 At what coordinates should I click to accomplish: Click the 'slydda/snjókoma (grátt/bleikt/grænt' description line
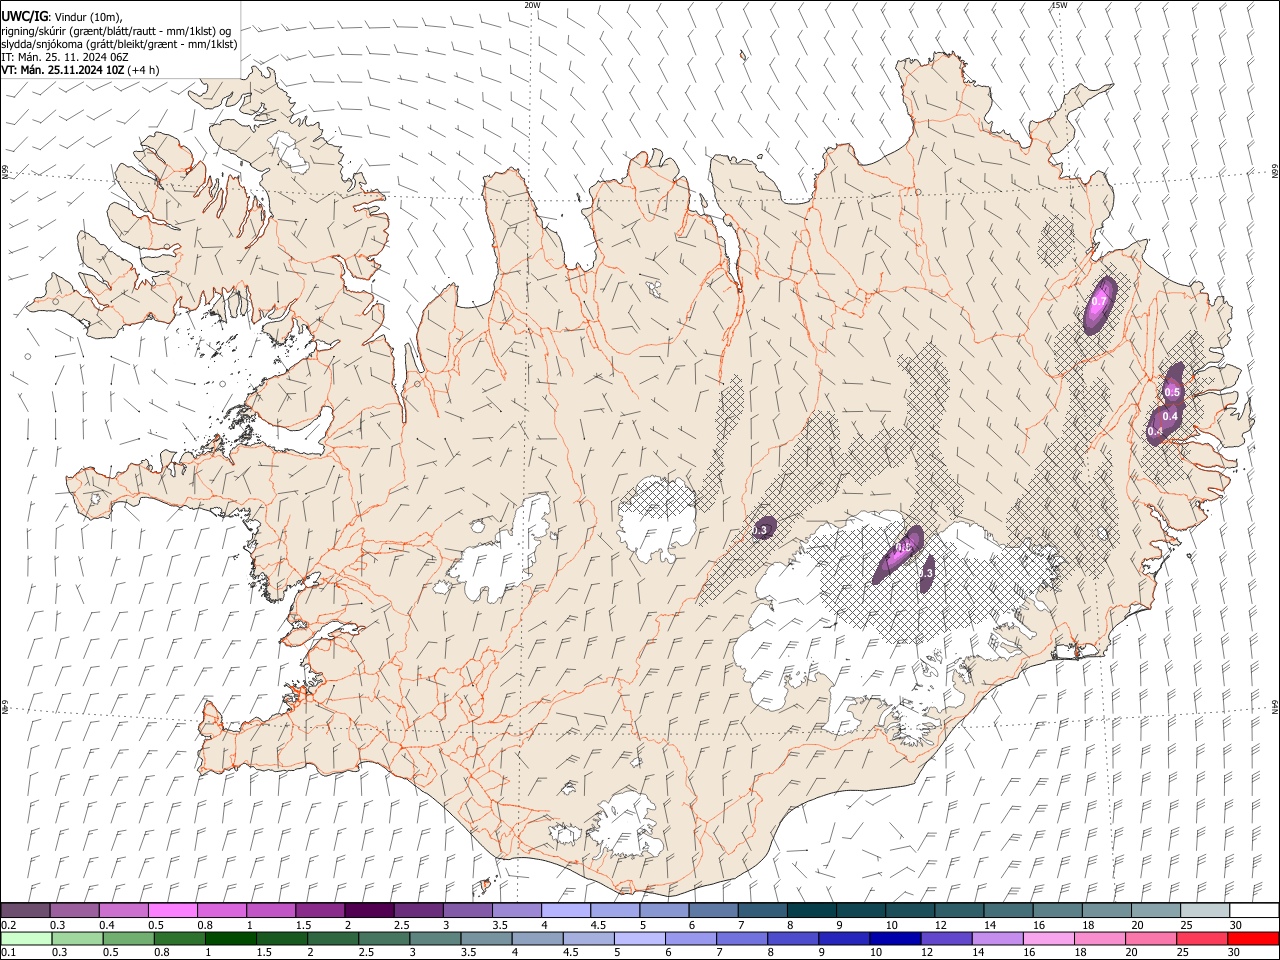point(120,44)
